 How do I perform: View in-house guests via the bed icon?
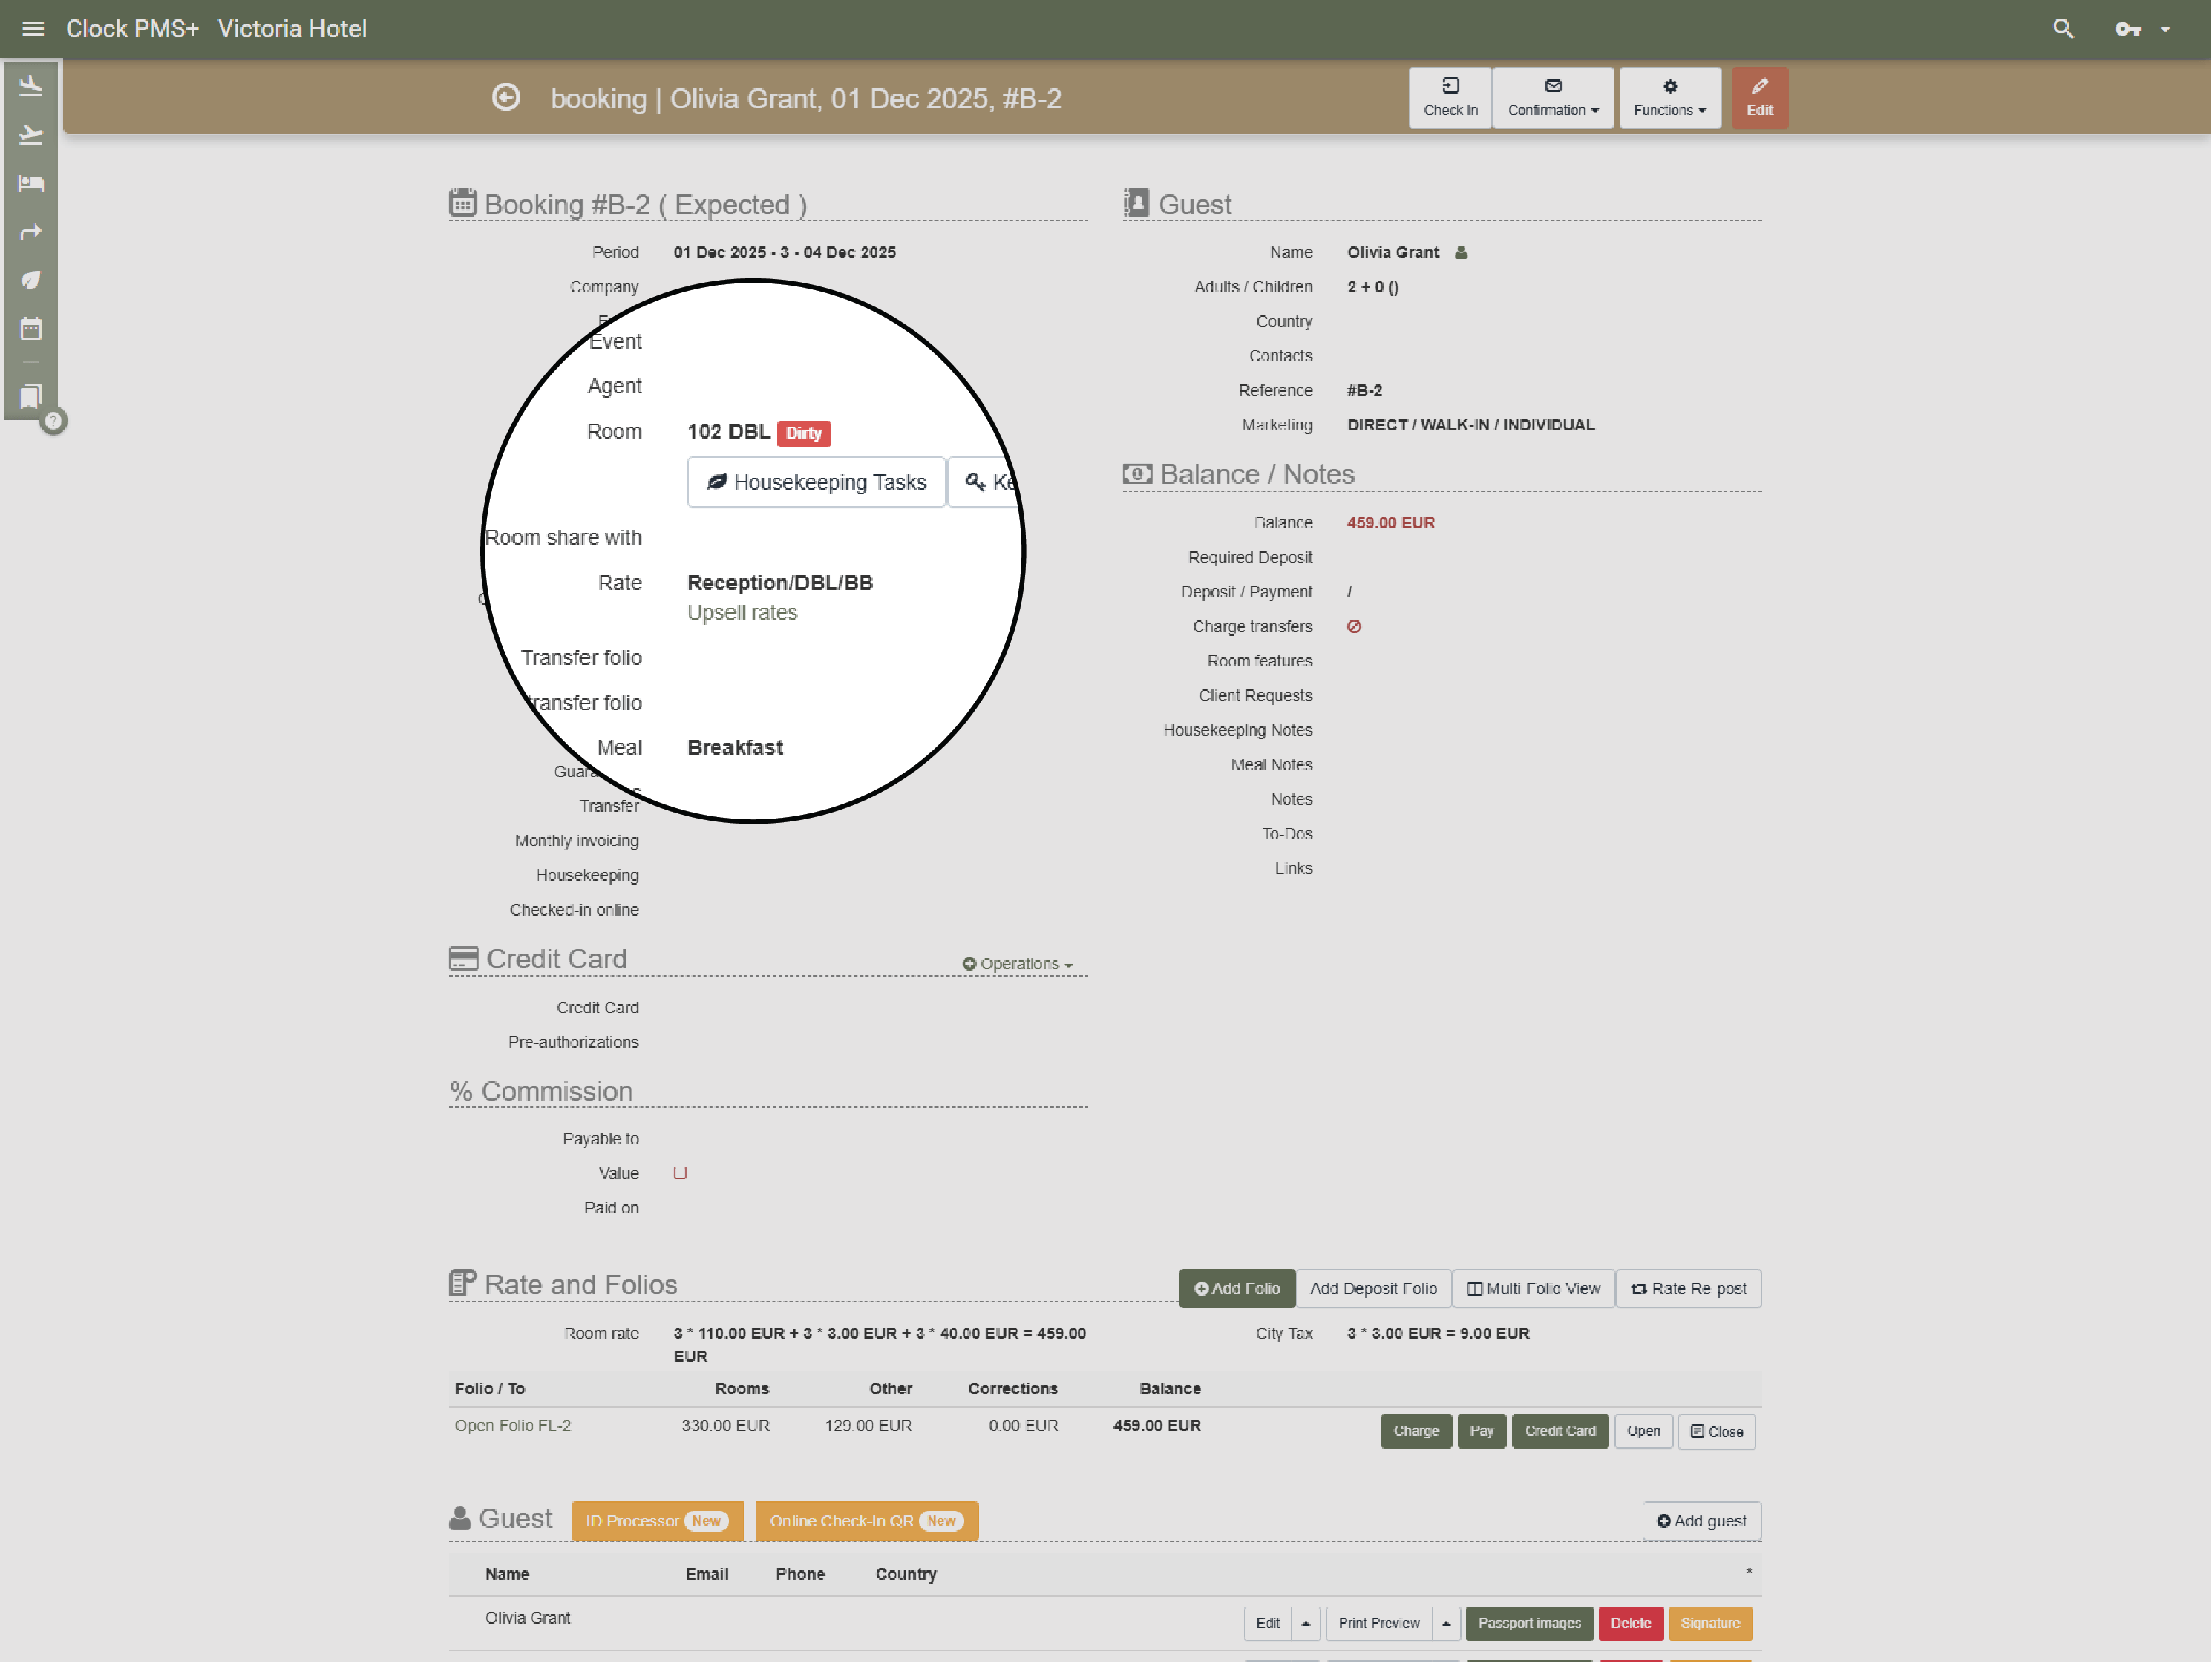point(31,183)
